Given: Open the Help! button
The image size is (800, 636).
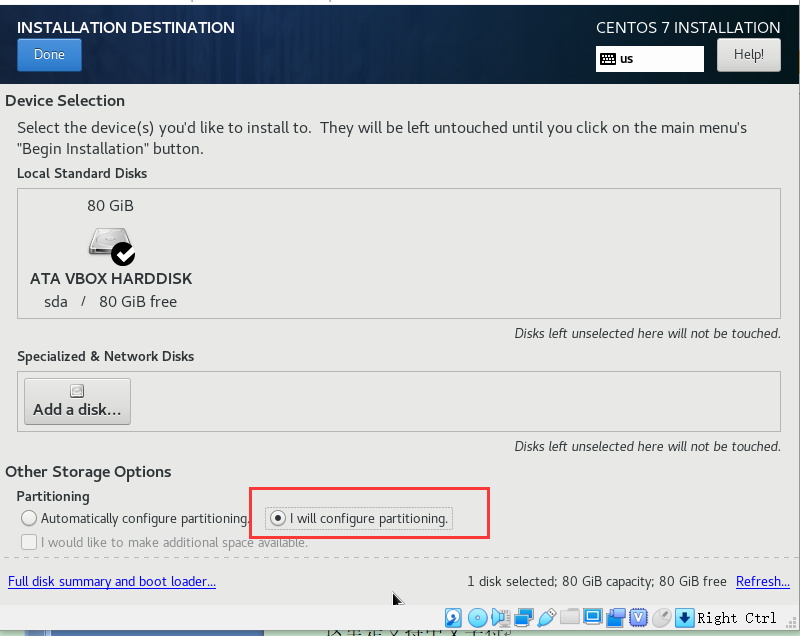Looking at the screenshot, I should [748, 55].
